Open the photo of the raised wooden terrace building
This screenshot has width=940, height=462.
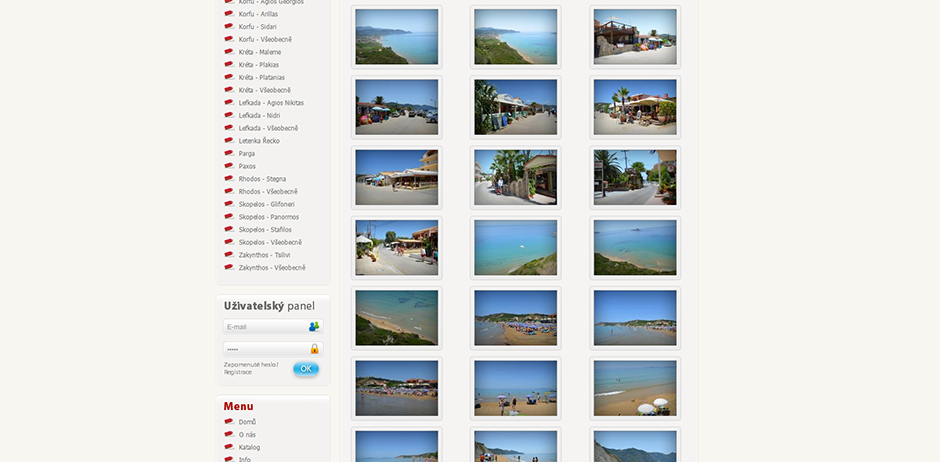[x=635, y=37]
